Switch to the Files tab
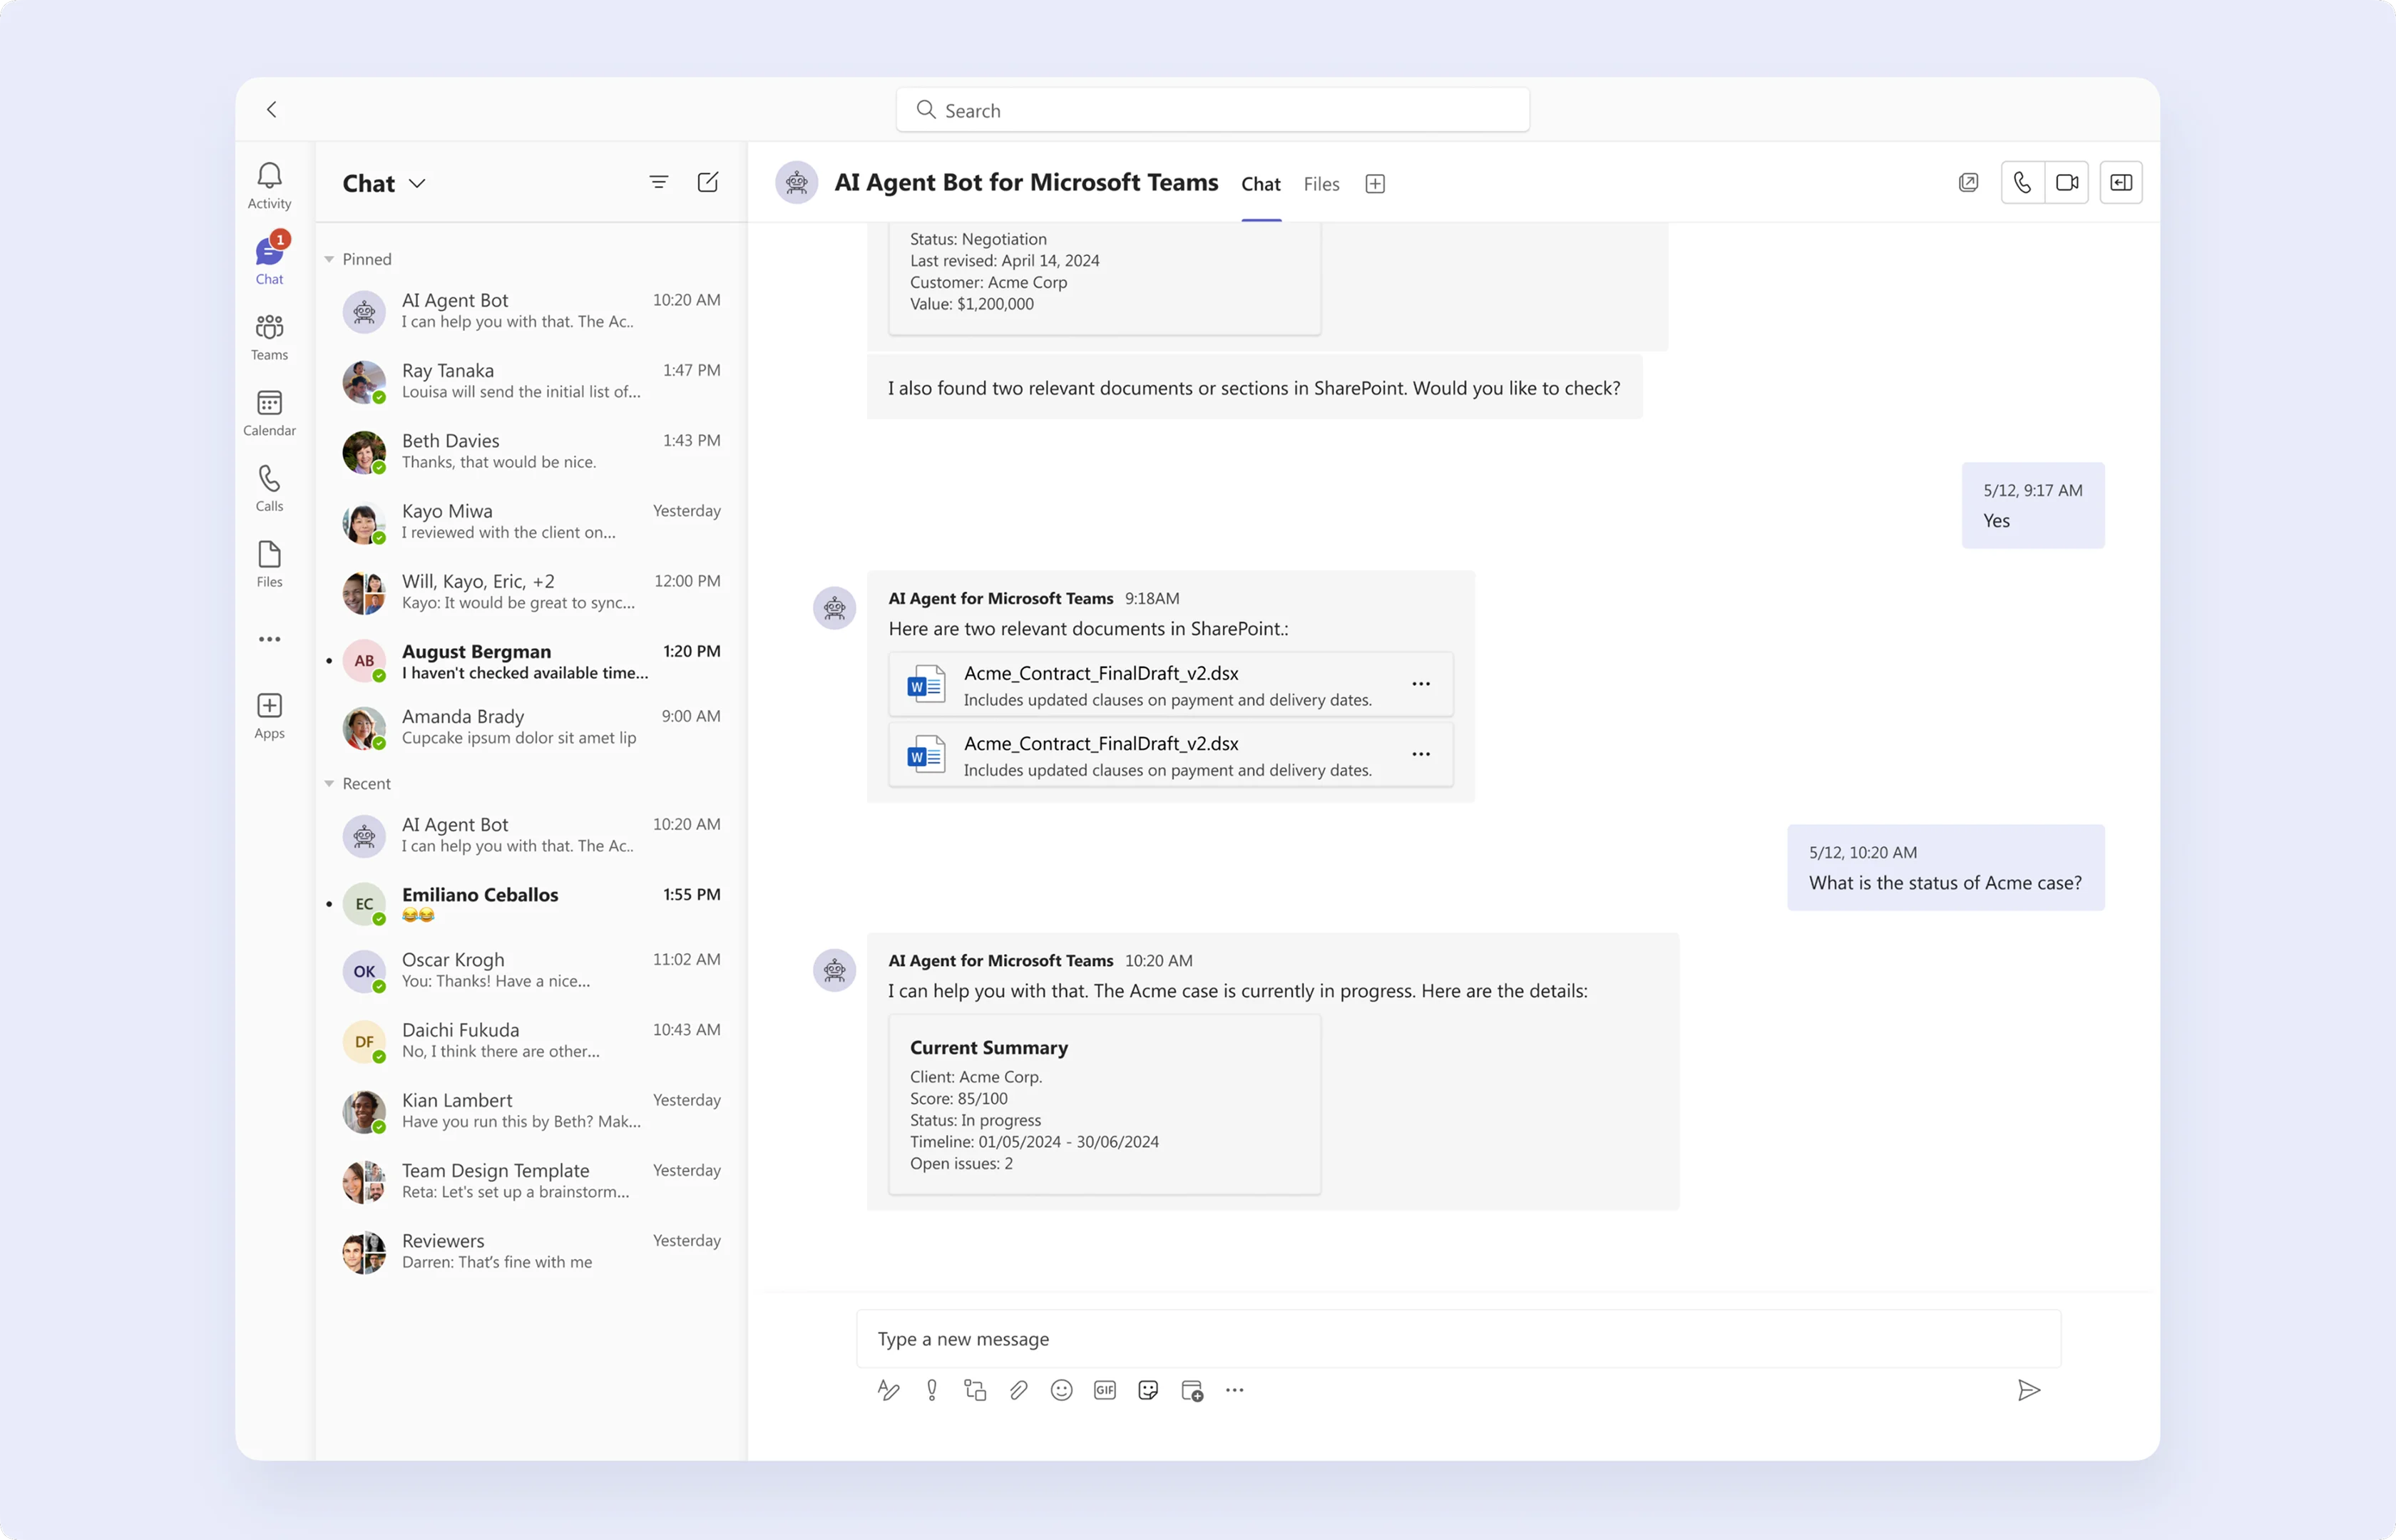This screenshot has width=2396, height=1540. 1321,184
